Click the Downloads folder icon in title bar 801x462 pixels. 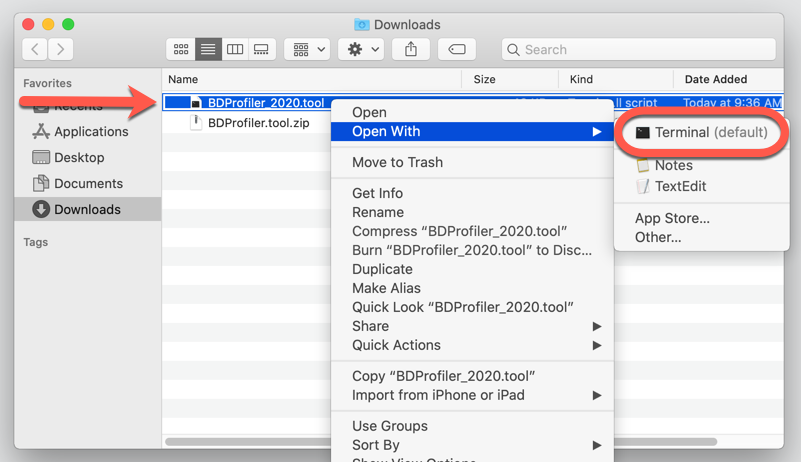click(362, 24)
